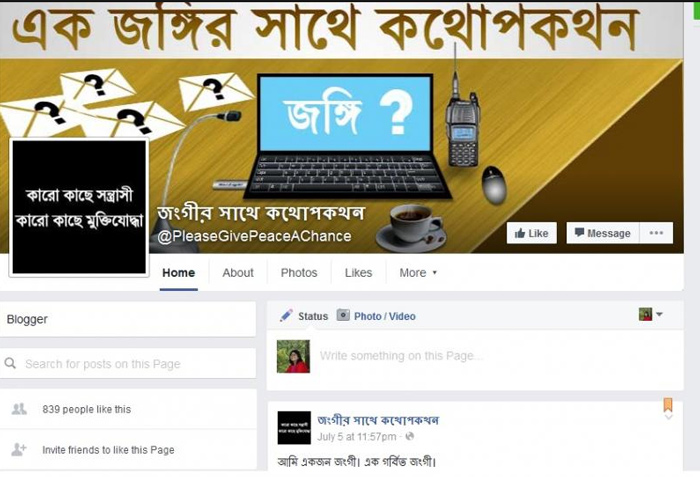Viewport: 700px width, 477px height.
Task: Expand the post-as identity dropdown arrow
Action: pyautogui.click(x=659, y=314)
